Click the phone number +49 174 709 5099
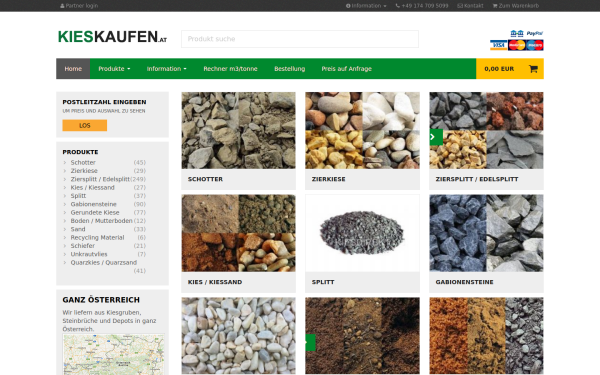600x375 pixels. [x=422, y=6]
